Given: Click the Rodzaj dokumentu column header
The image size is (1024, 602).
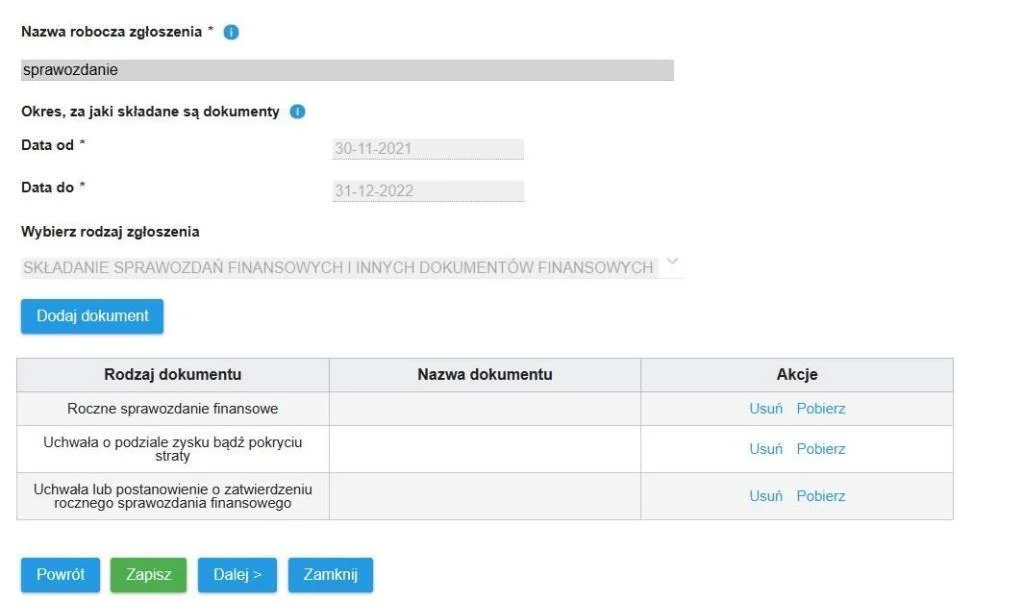Looking at the screenshot, I should pyautogui.click(x=173, y=375).
